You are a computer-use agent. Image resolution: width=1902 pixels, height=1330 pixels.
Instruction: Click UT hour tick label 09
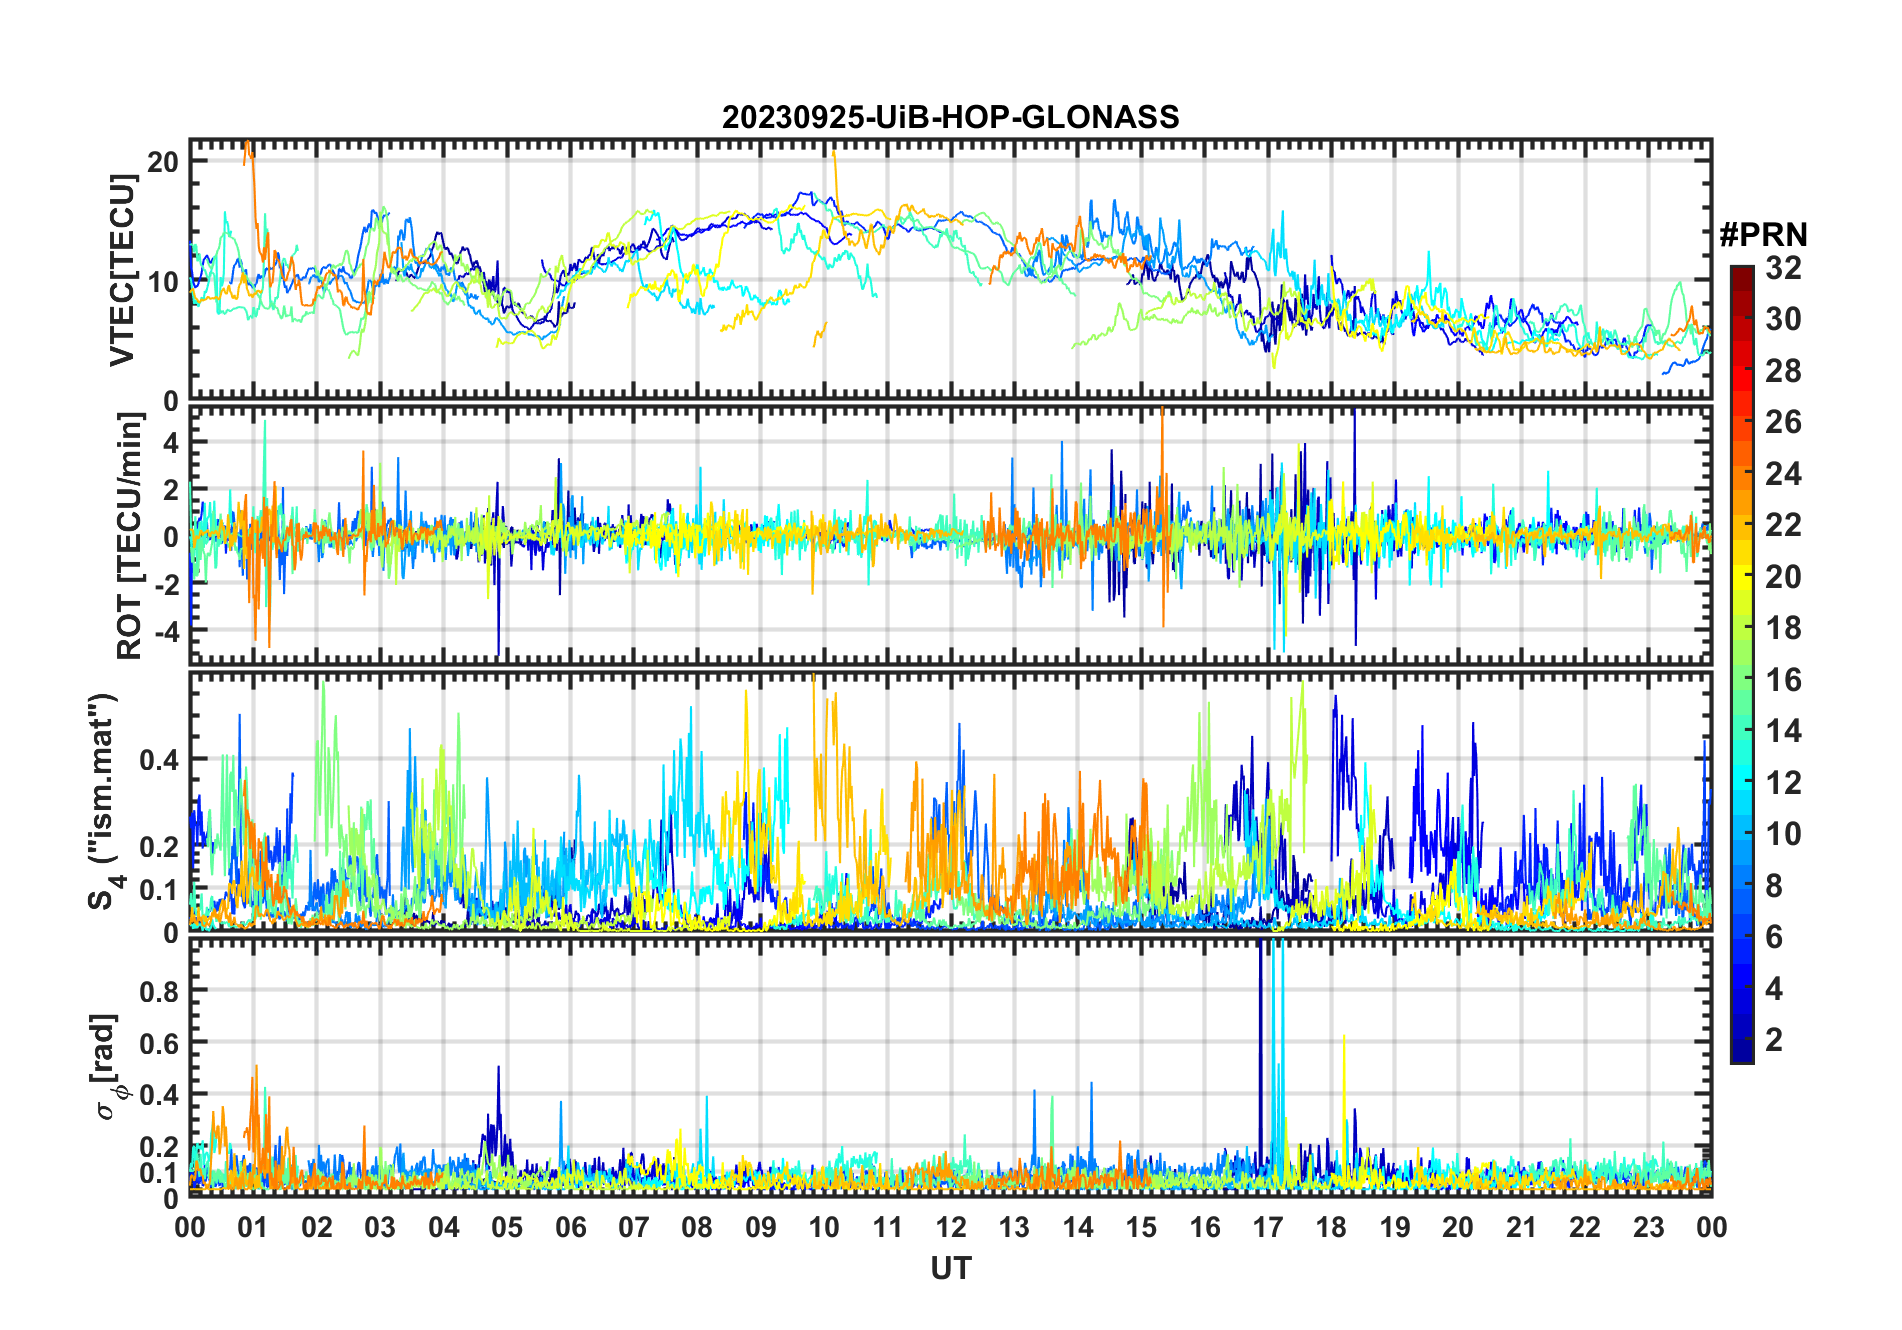[761, 1227]
